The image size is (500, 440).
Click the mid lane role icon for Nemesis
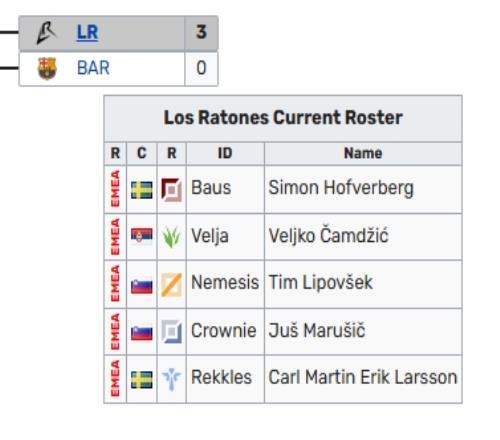(x=171, y=285)
